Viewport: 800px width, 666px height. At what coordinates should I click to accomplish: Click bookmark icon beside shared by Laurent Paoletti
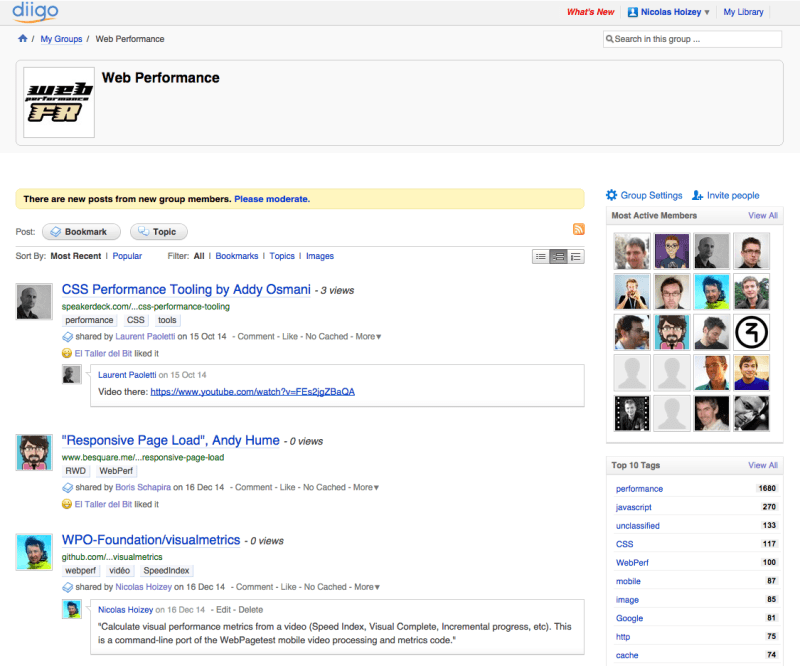[x=67, y=337]
